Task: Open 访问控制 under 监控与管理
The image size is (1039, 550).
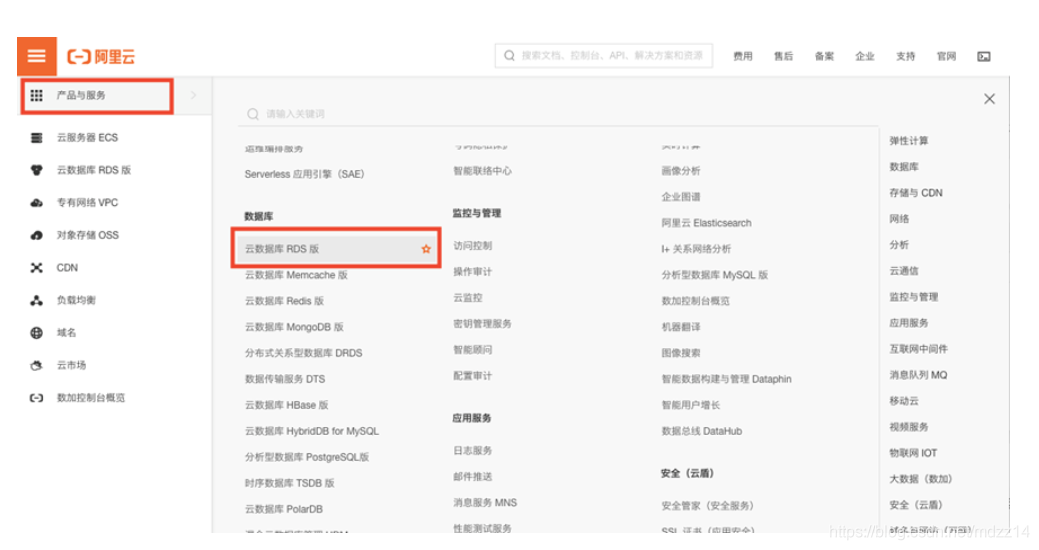Action: pos(472,246)
